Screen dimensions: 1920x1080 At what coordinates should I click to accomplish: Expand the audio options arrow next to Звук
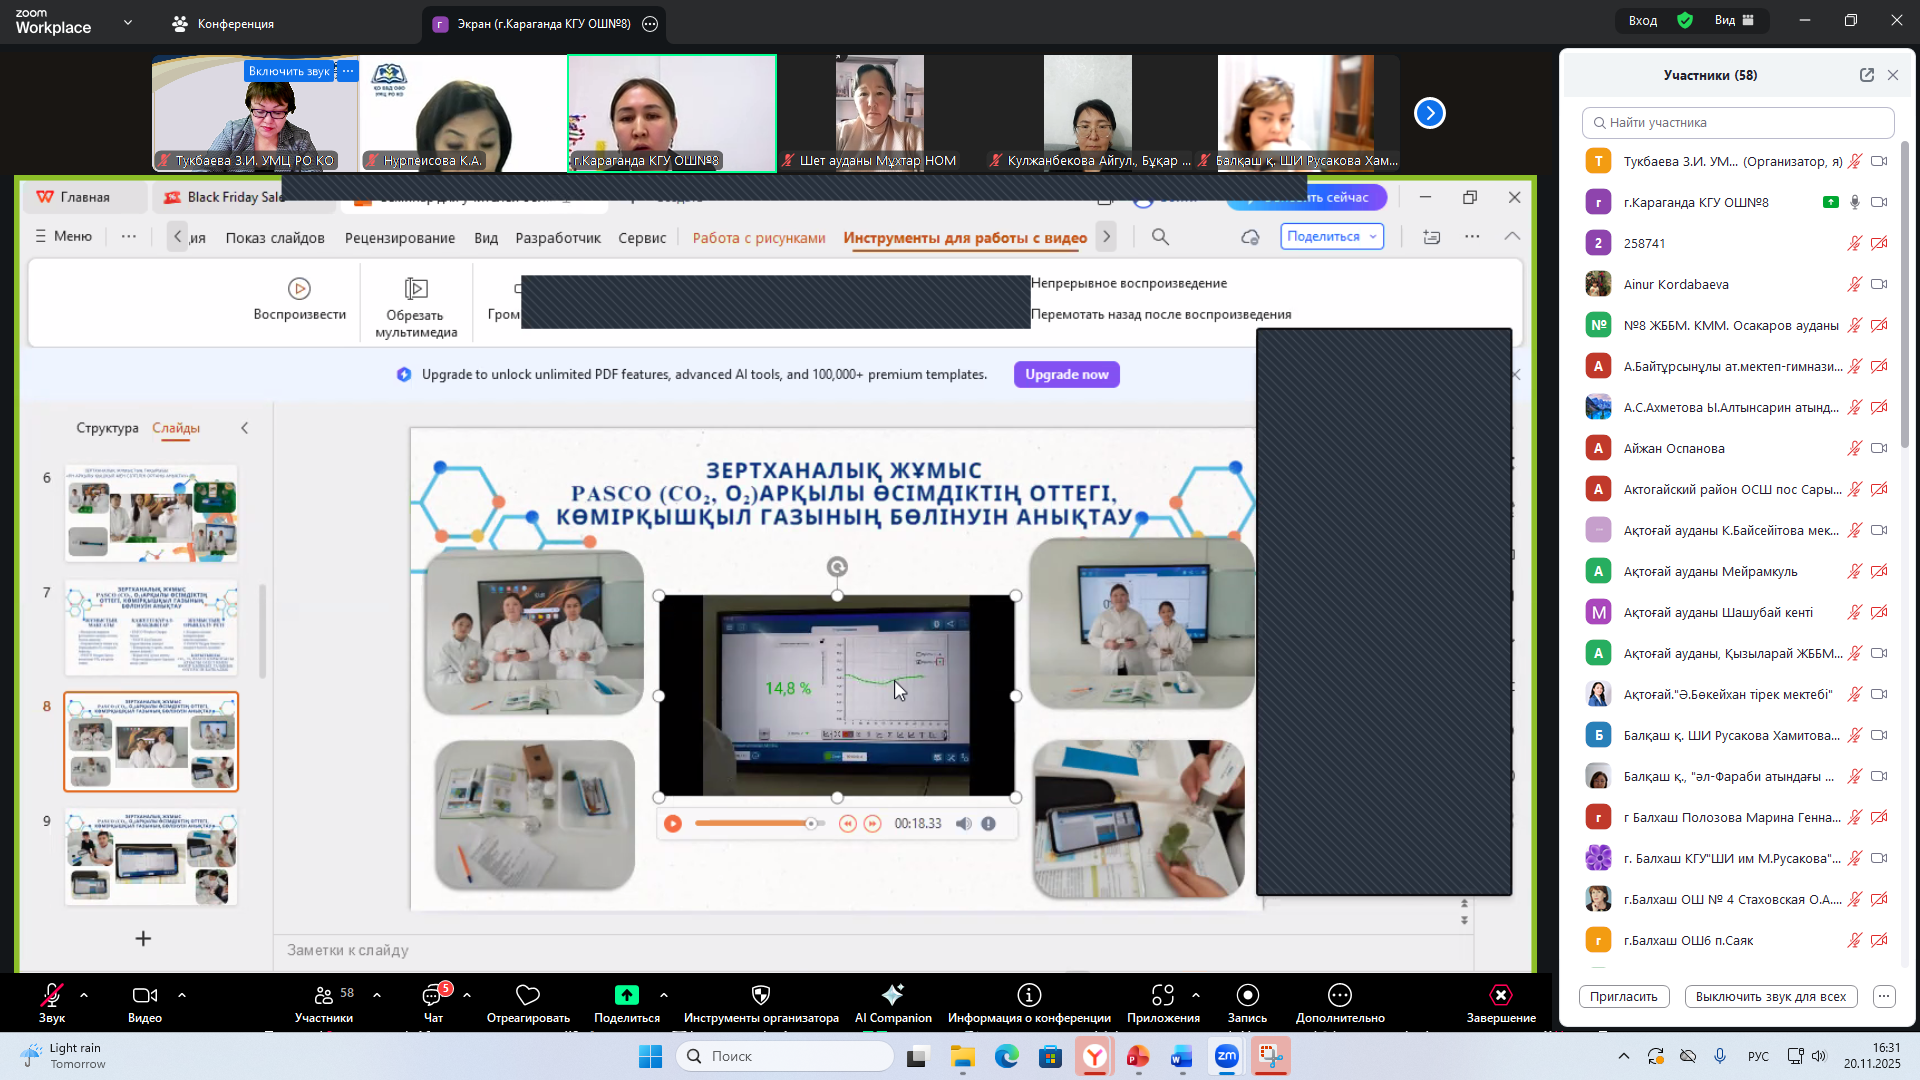point(84,996)
